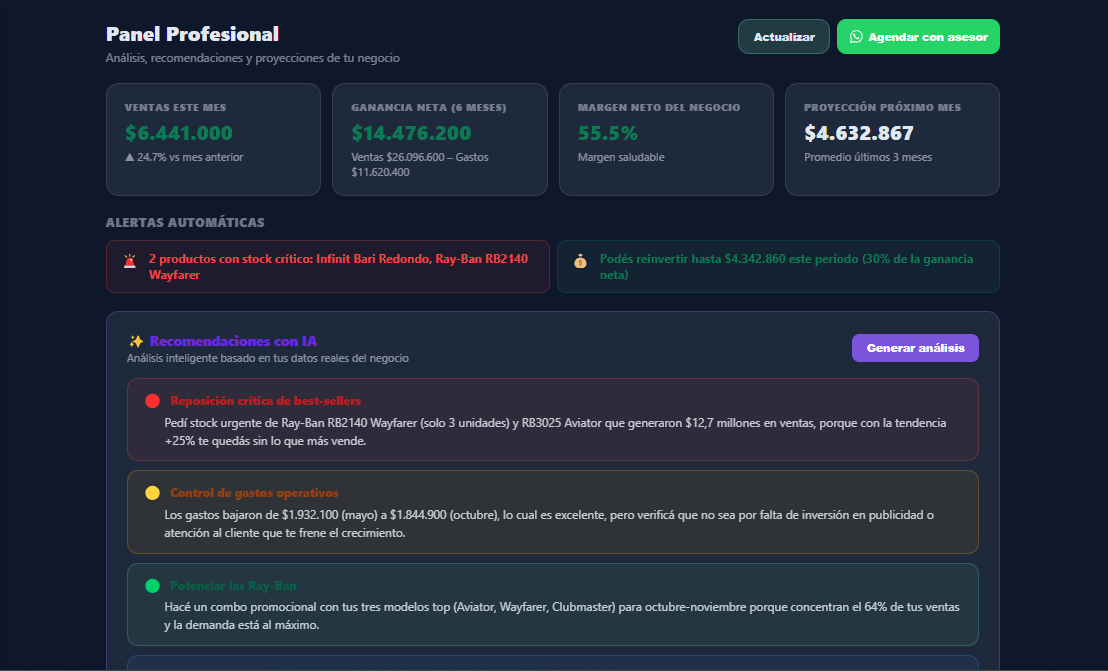This screenshot has height=671, width=1108.
Task: Open the Ventas este mes card
Action: (213, 139)
